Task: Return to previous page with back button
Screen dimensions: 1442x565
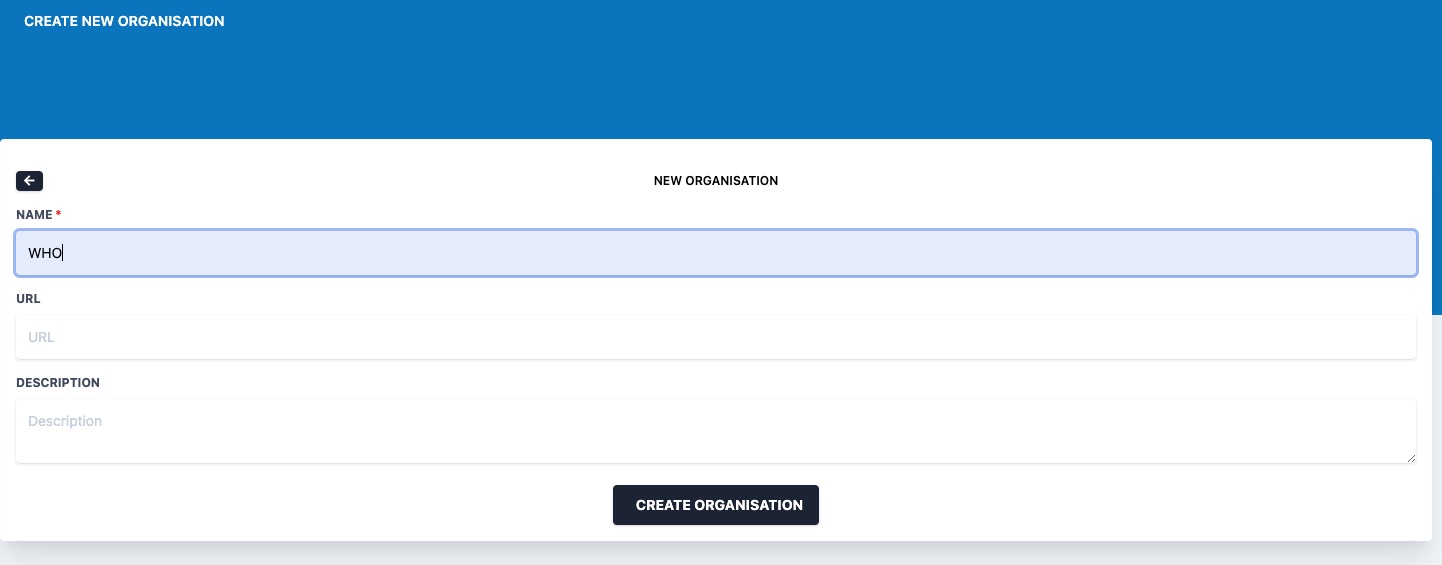Action: click(29, 181)
